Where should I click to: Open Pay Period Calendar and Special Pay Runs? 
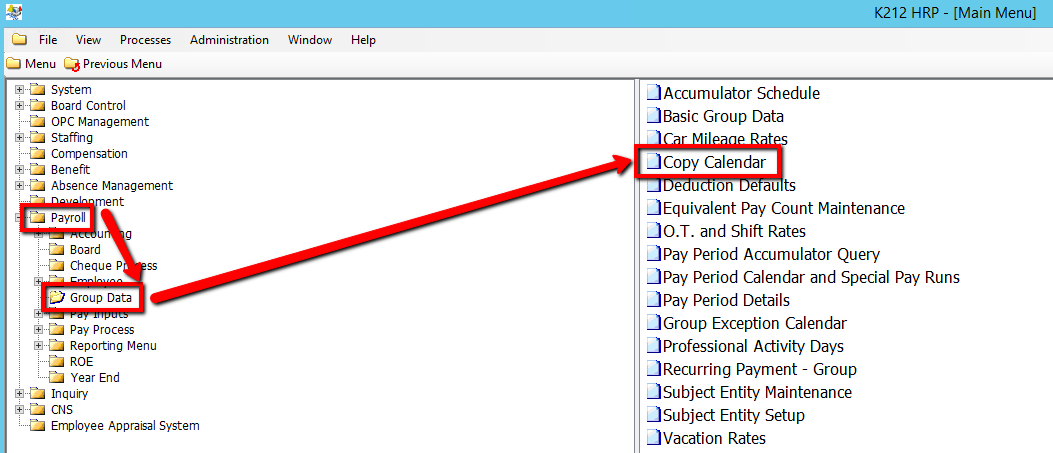pyautogui.click(x=810, y=277)
